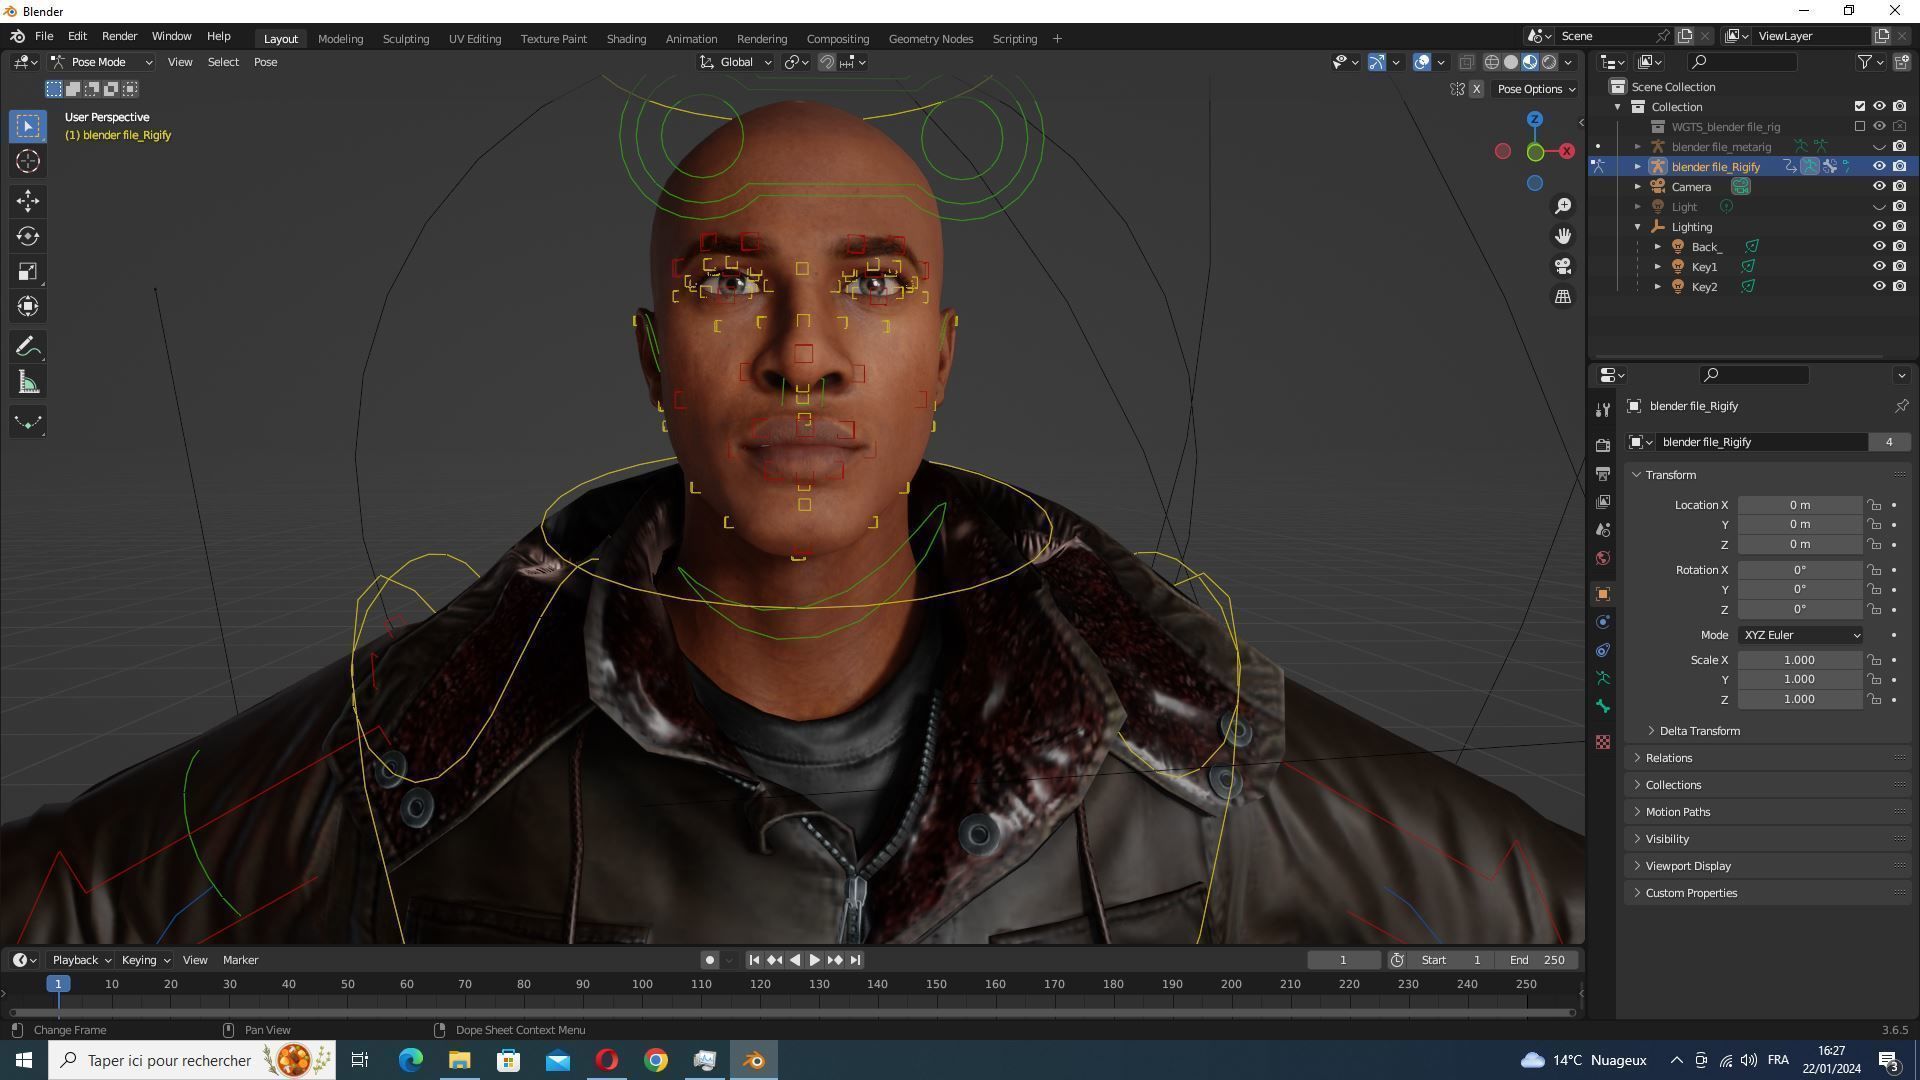The height and width of the screenshot is (1080, 1920).
Task: Open Google Chrome from the taskbar
Action: point(656,1060)
